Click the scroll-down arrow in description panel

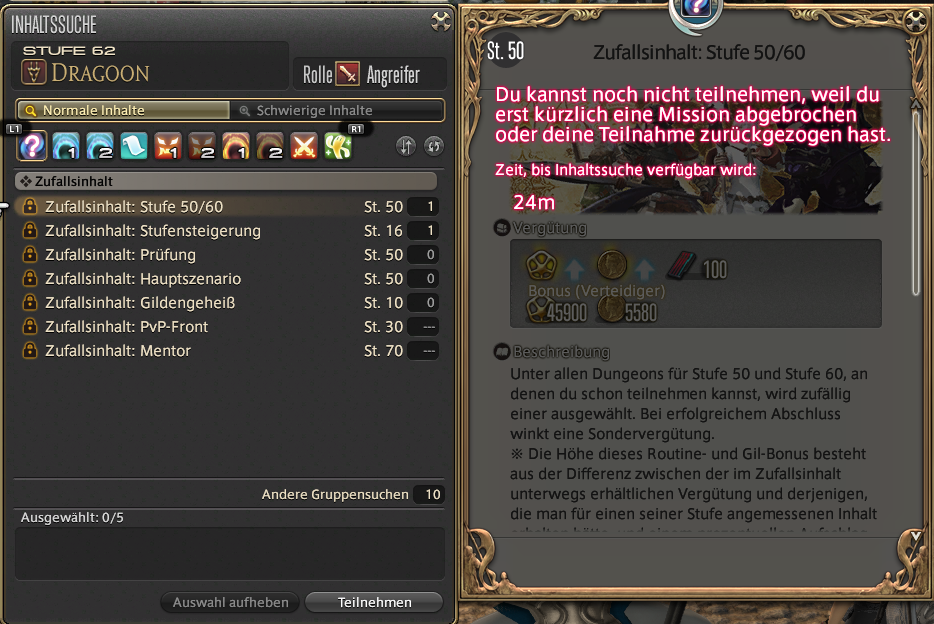(916, 536)
